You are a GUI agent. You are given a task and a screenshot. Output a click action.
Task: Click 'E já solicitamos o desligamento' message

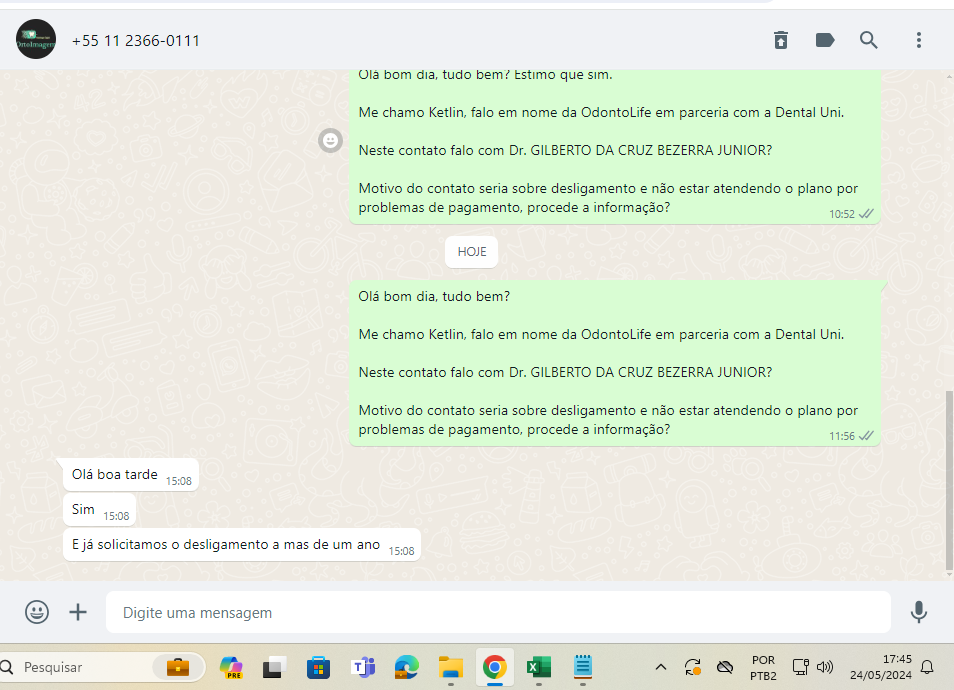[x=242, y=545]
